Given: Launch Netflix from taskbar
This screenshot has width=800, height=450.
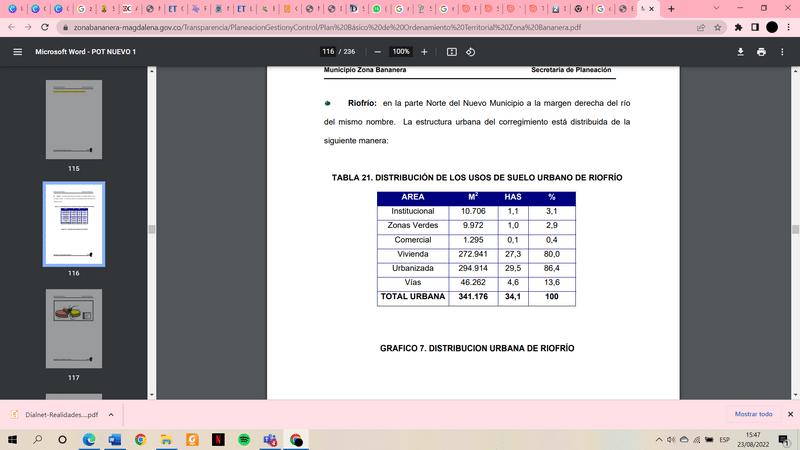Looking at the screenshot, I should click(x=218, y=439).
